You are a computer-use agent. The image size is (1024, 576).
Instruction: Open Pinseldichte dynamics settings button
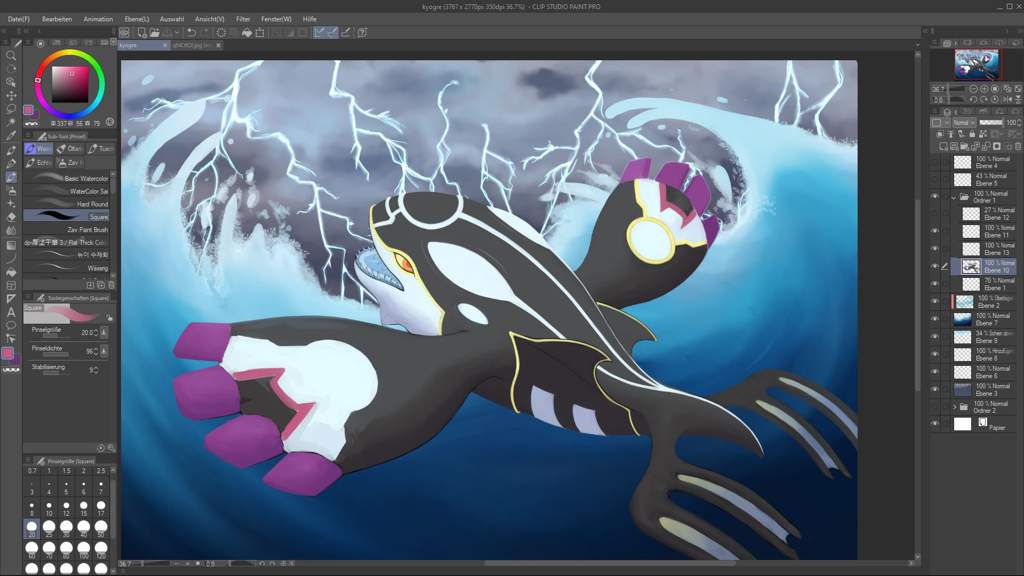coord(104,351)
